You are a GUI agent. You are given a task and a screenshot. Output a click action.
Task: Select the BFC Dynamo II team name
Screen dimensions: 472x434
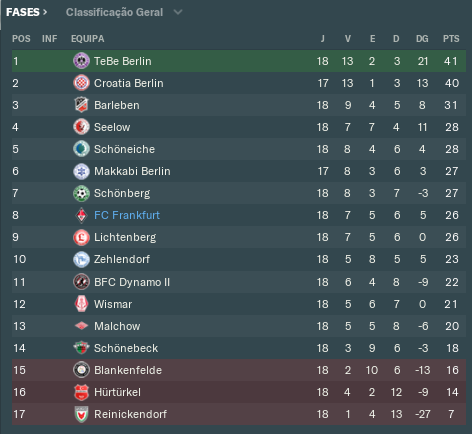click(x=132, y=282)
